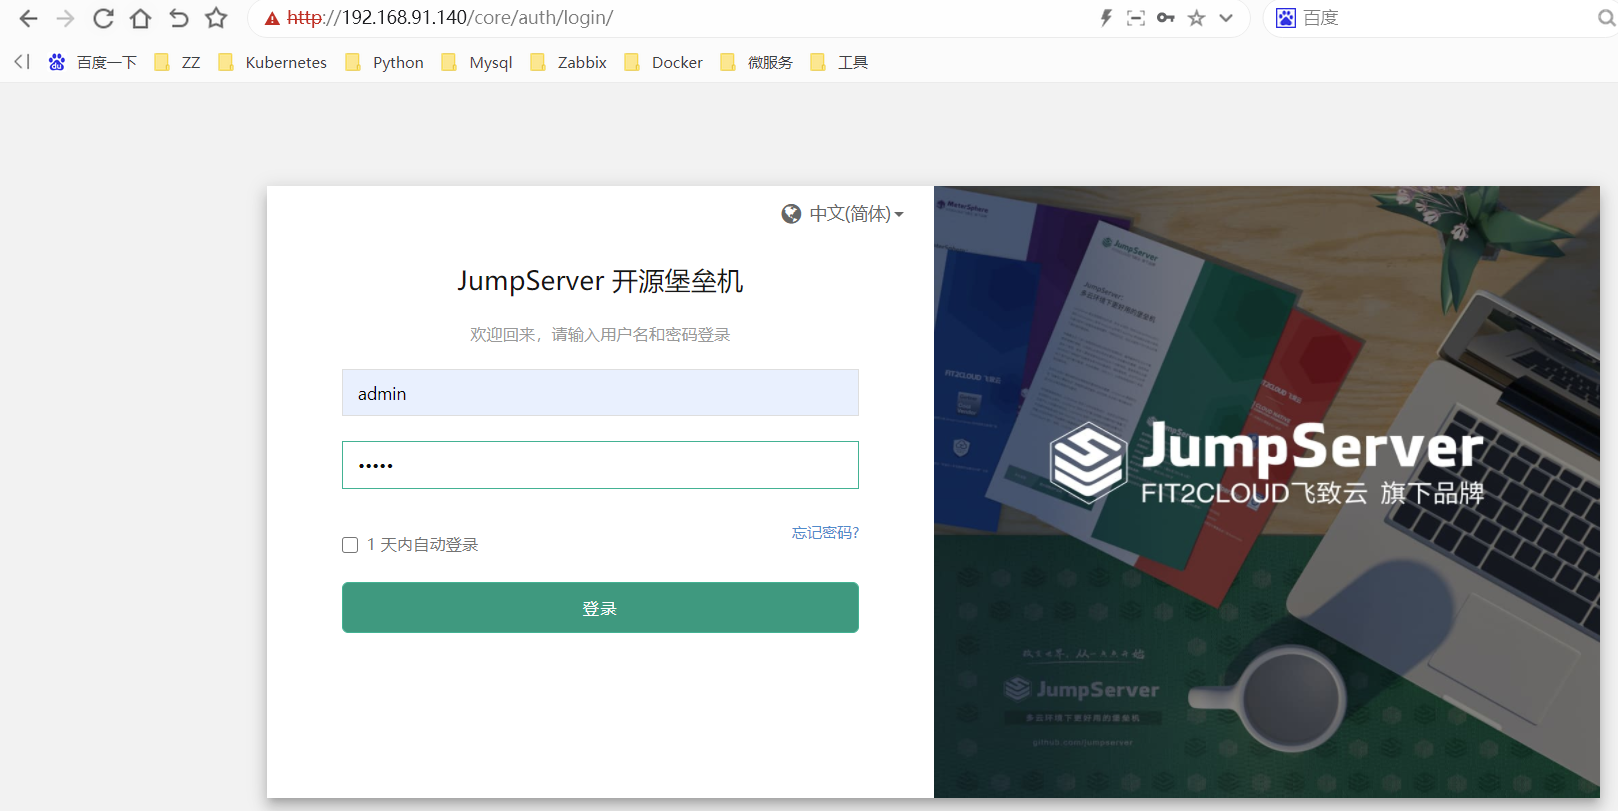Click the green 登录 button
Viewport: 1618px width, 811px height.
[x=600, y=608]
